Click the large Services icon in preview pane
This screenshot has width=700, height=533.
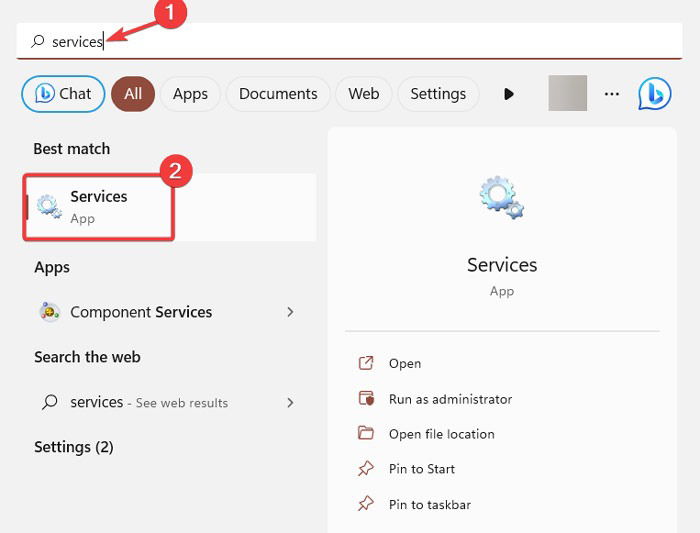pos(502,197)
